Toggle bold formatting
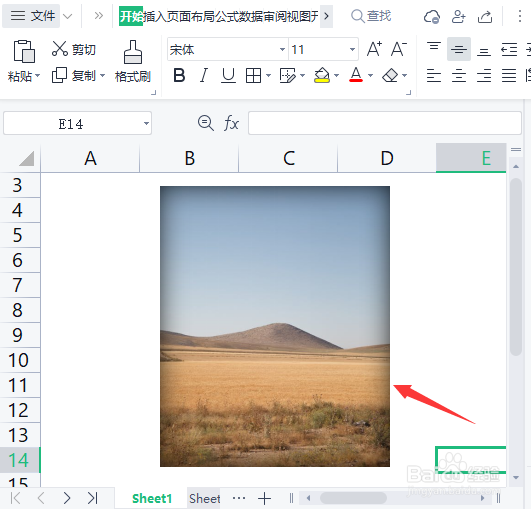 coord(179,75)
